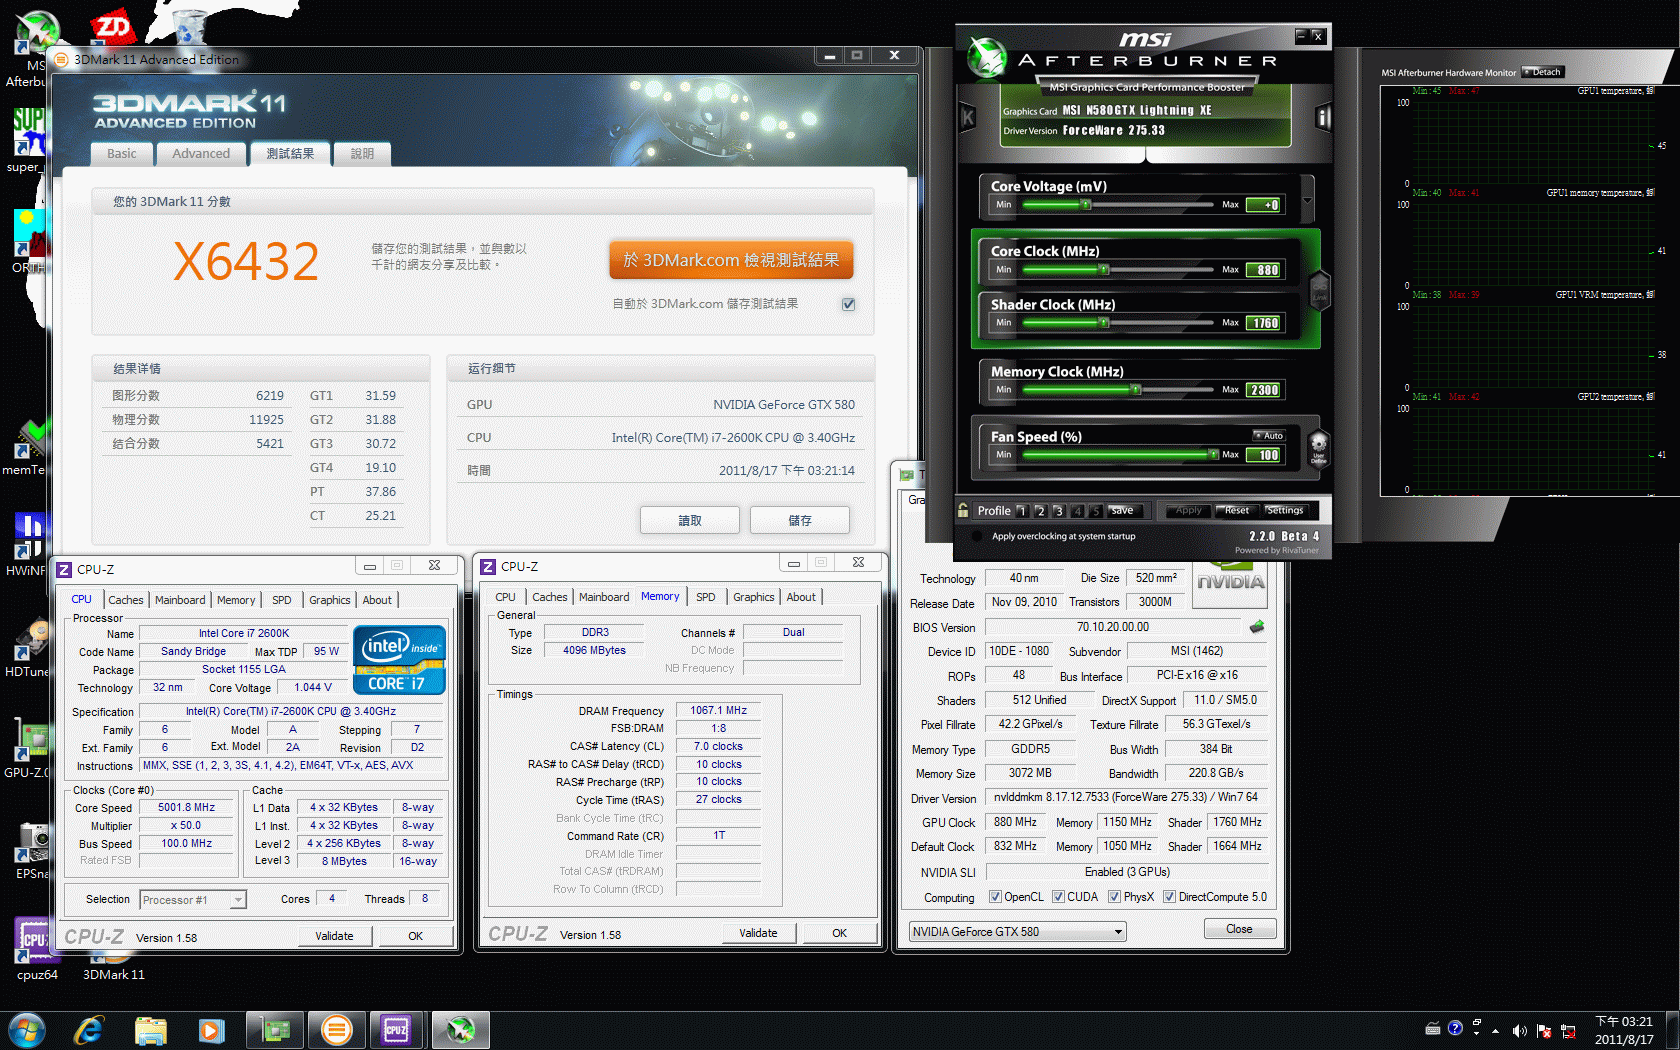The height and width of the screenshot is (1050, 1680).
Task: Click the blue help question-mark tray icon
Action: pyautogui.click(x=1455, y=1027)
